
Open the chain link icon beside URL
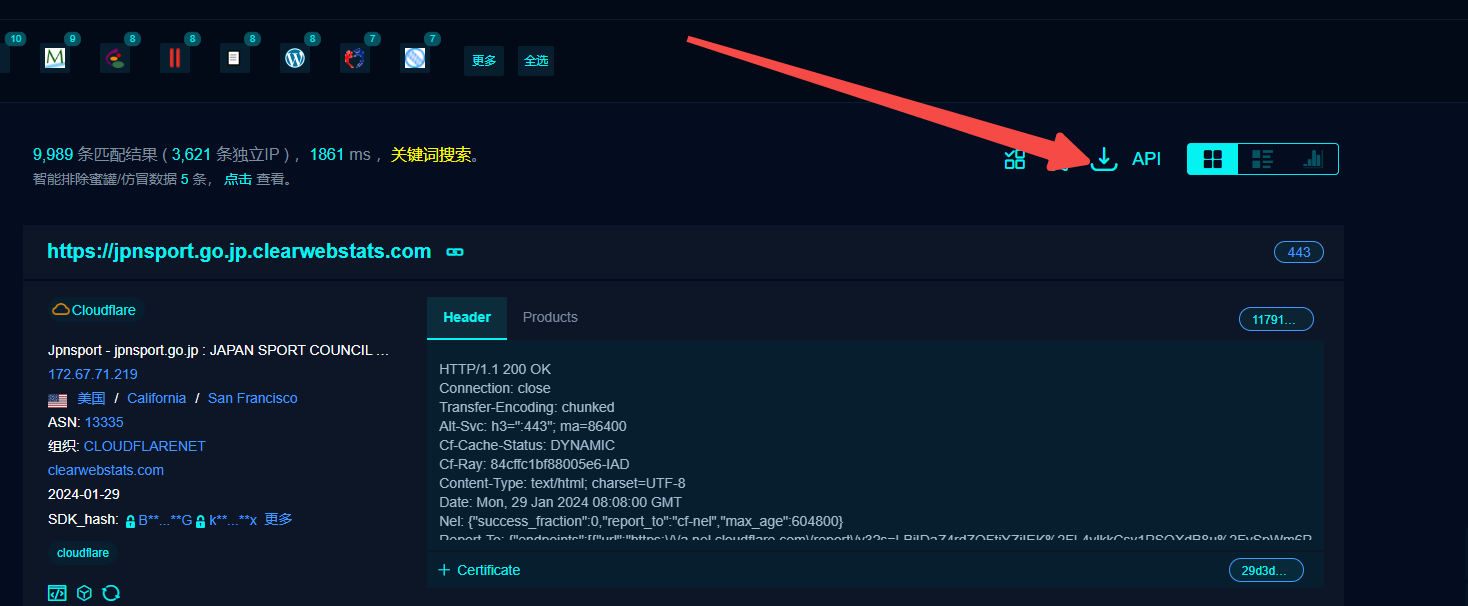point(455,252)
